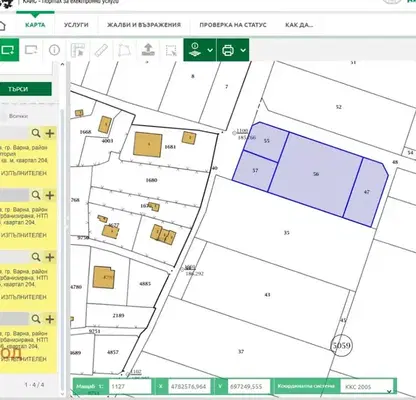
Task: Click the ТЪРСИ search button
Action: coord(26,89)
